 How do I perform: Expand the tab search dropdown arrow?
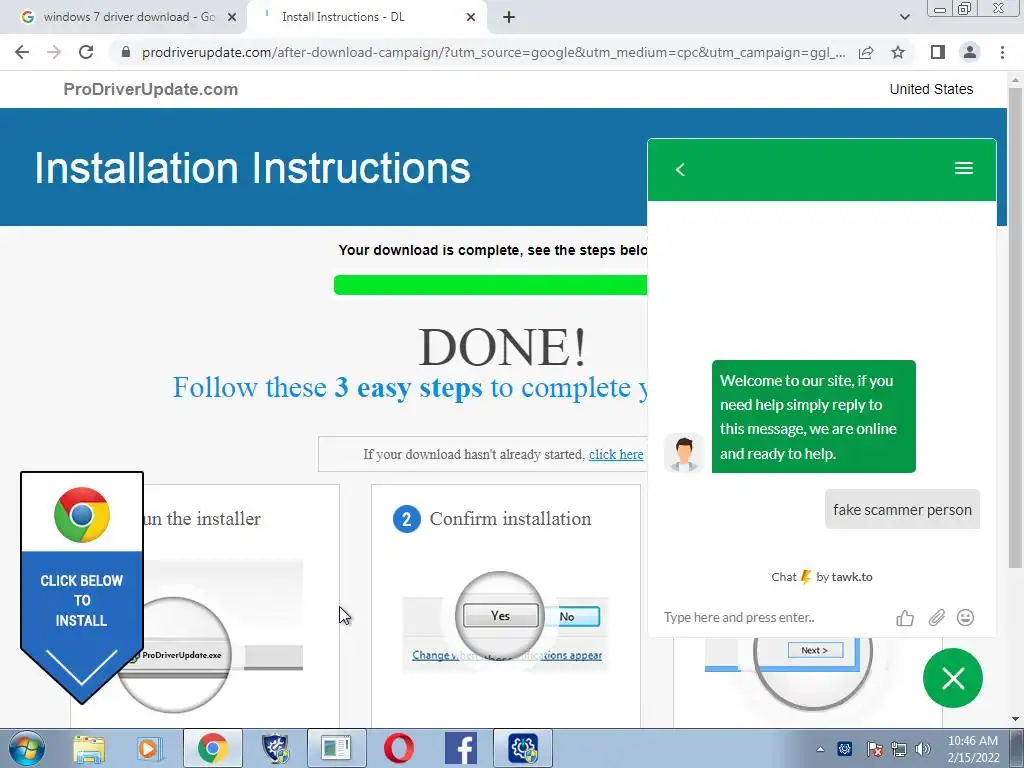click(x=904, y=17)
